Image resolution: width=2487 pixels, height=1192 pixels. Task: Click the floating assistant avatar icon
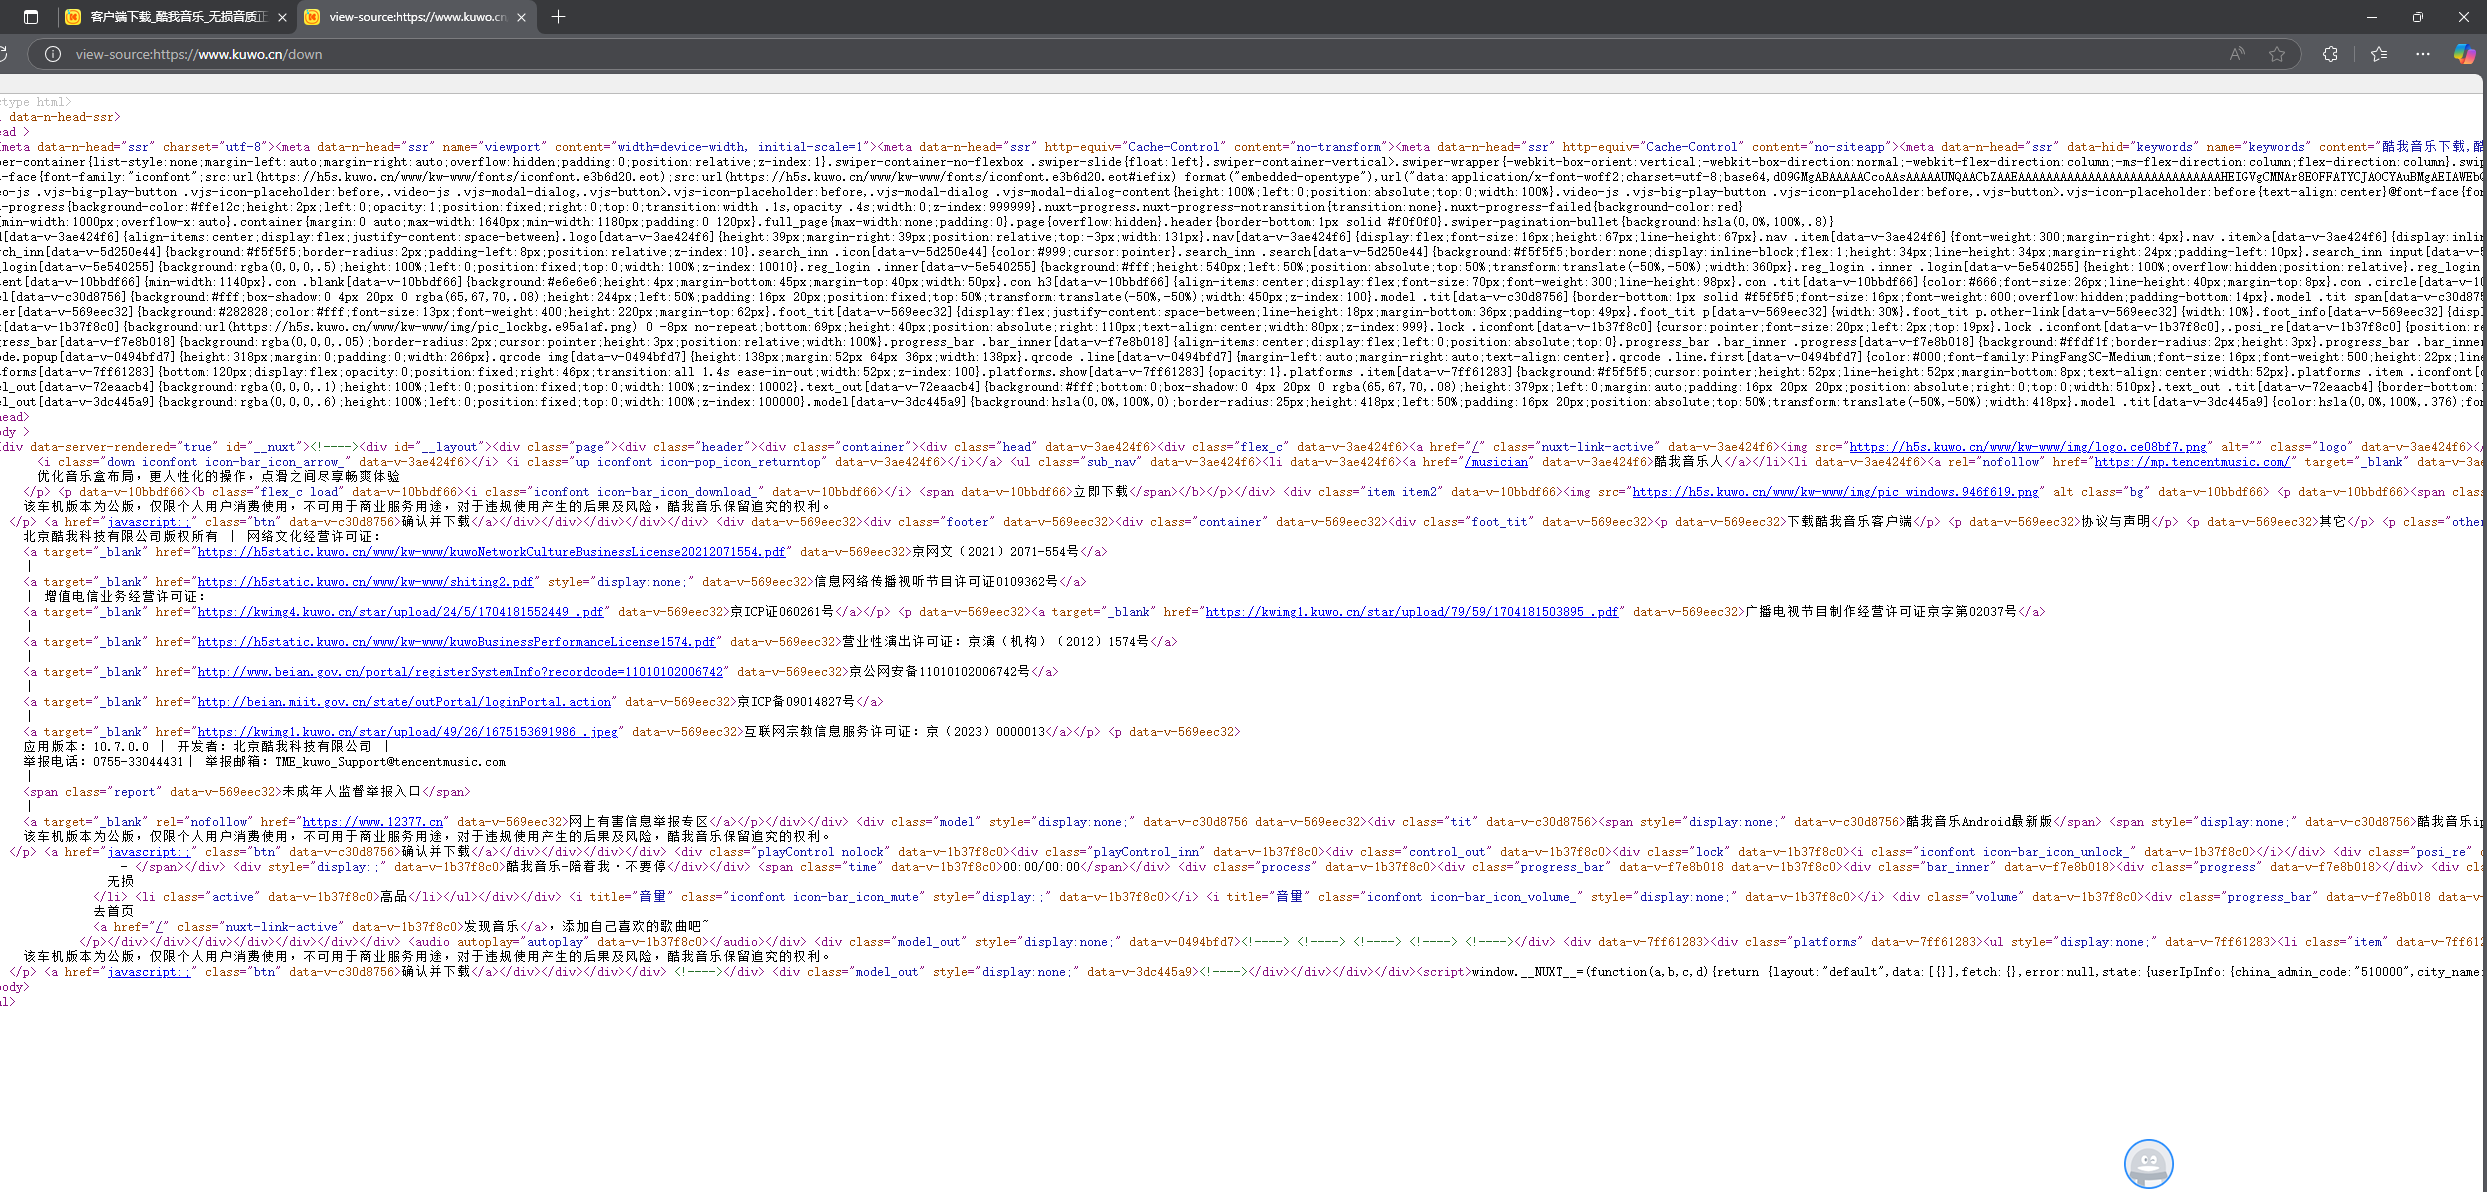coord(2148,1163)
